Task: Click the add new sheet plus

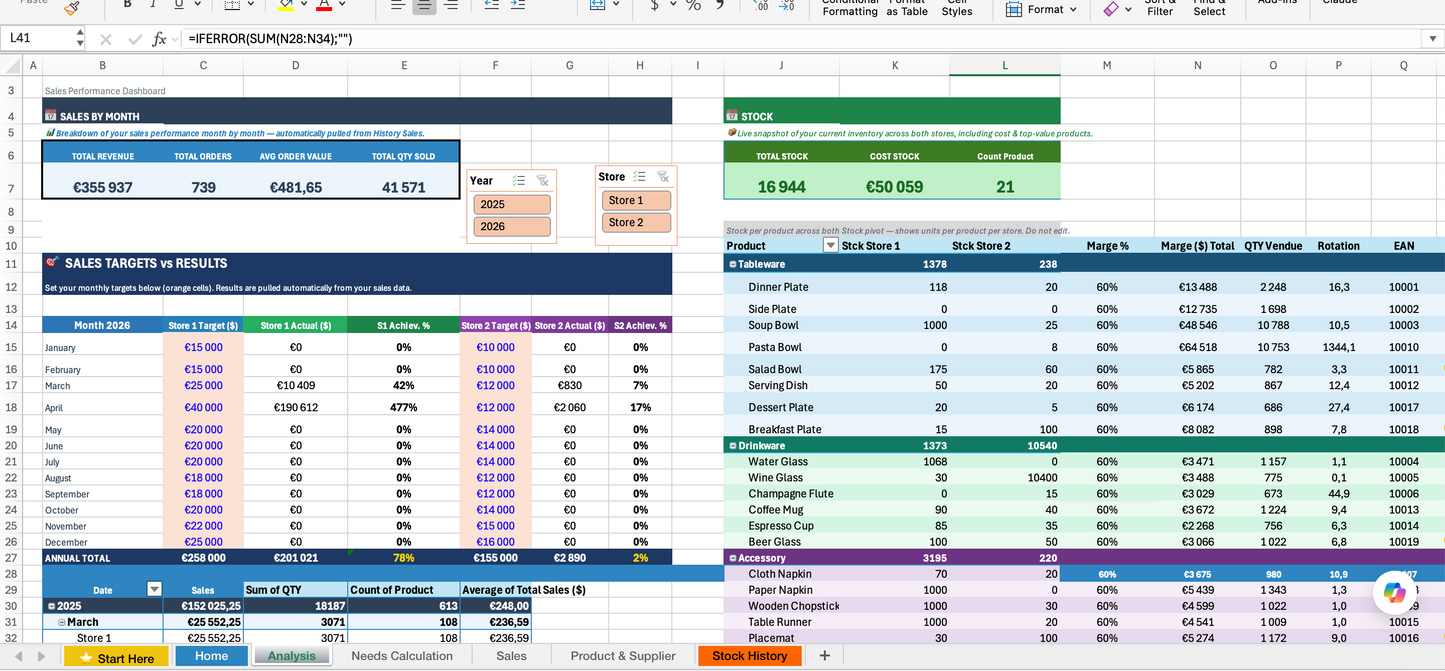Action: coord(824,656)
